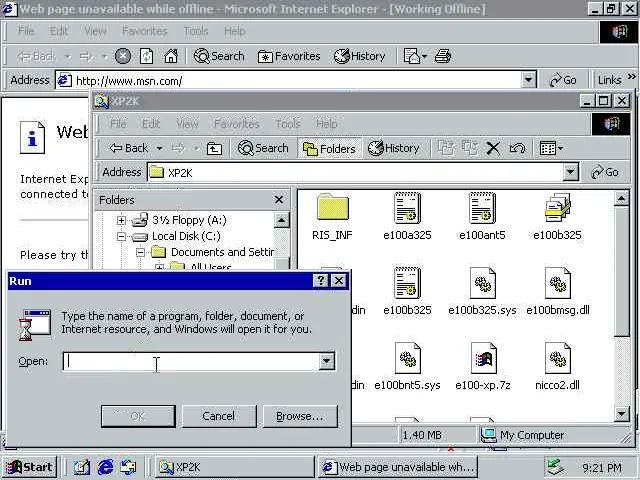This screenshot has width=640, height=480.
Task: Collapse Documents and Settings tree node
Action: pyautogui.click(x=140, y=252)
